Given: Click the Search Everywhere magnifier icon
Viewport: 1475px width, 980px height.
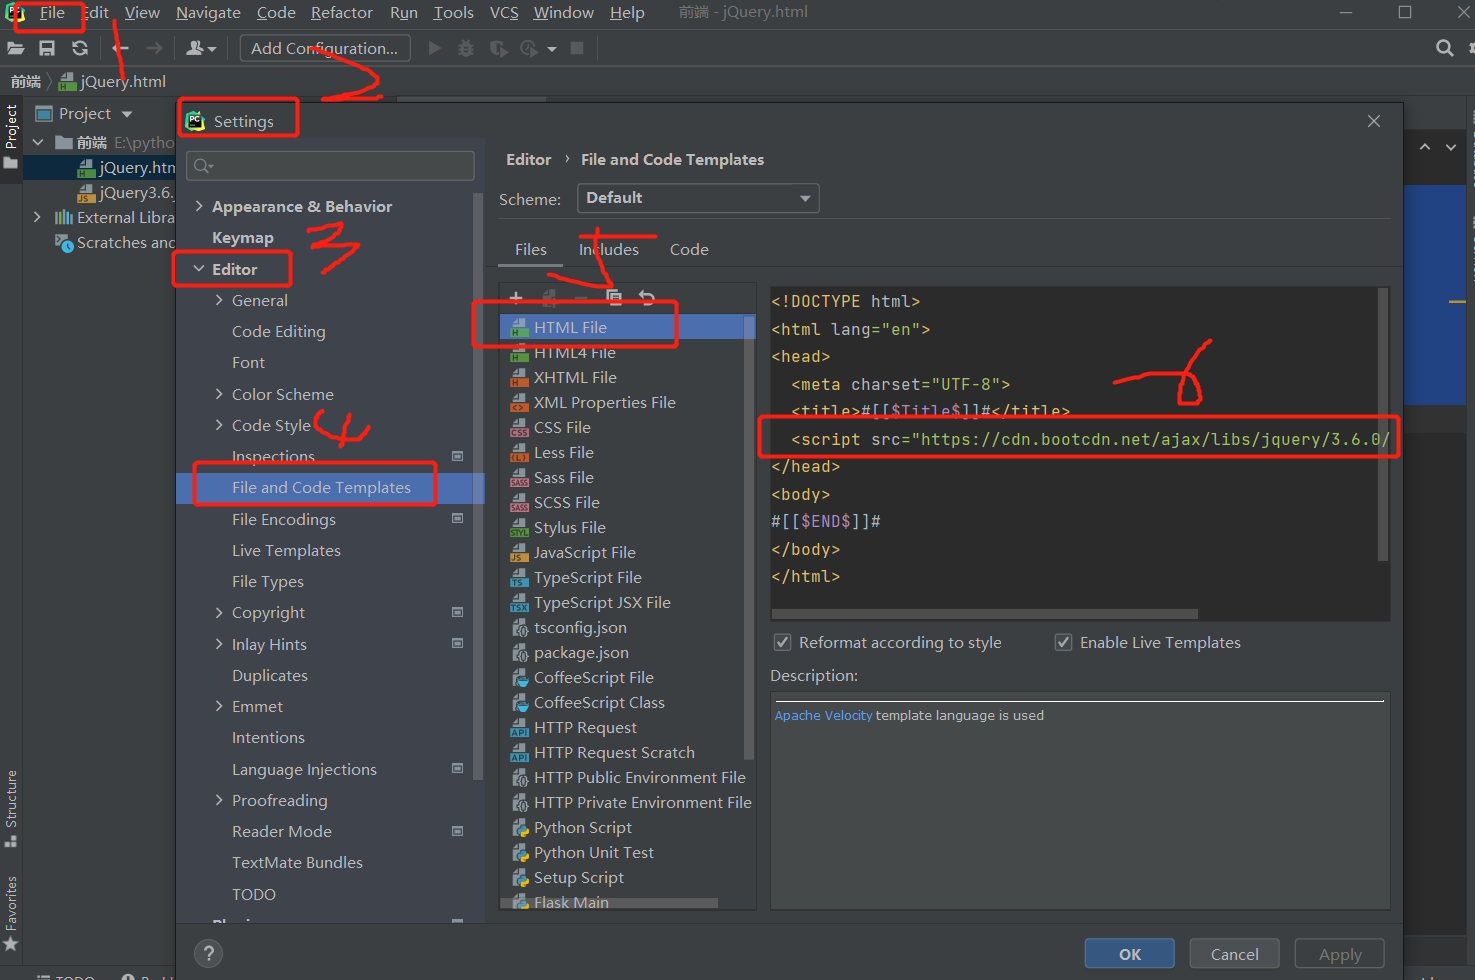Looking at the screenshot, I should (1444, 48).
